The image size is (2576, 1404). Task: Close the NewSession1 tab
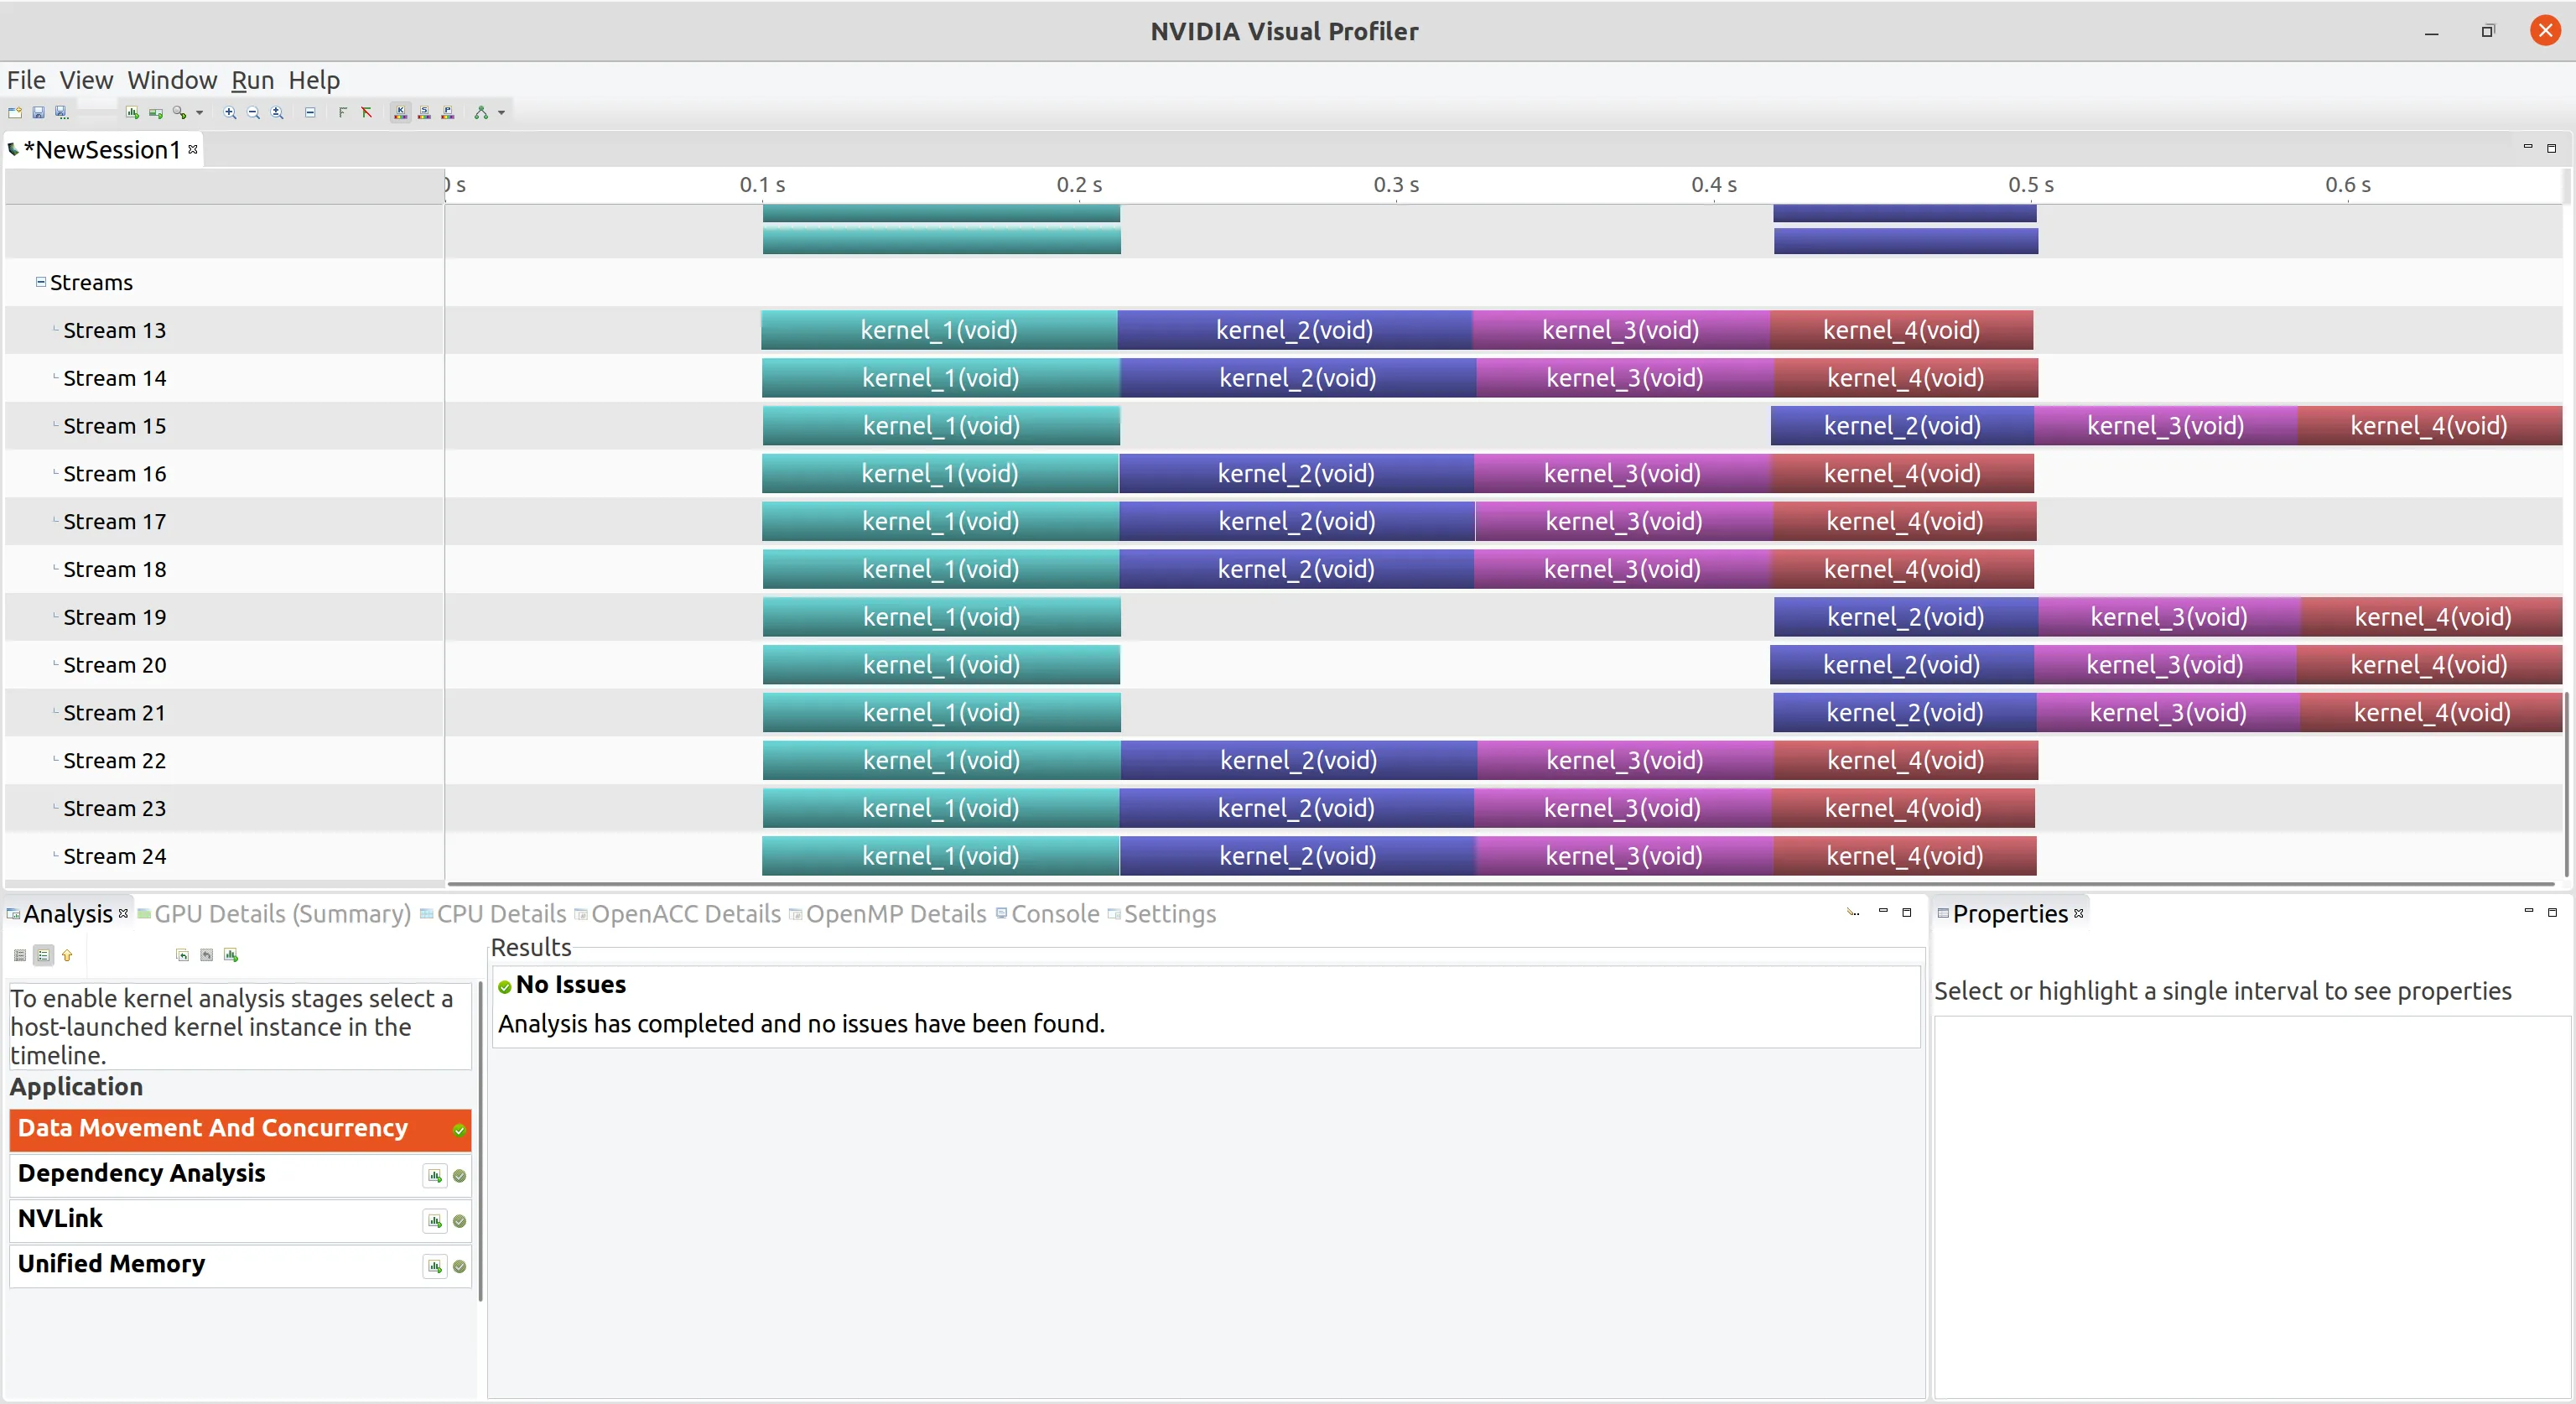[193, 149]
